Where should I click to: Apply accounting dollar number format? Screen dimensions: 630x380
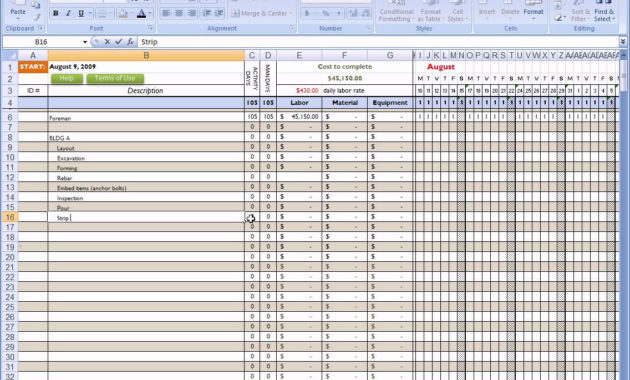[307, 13]
